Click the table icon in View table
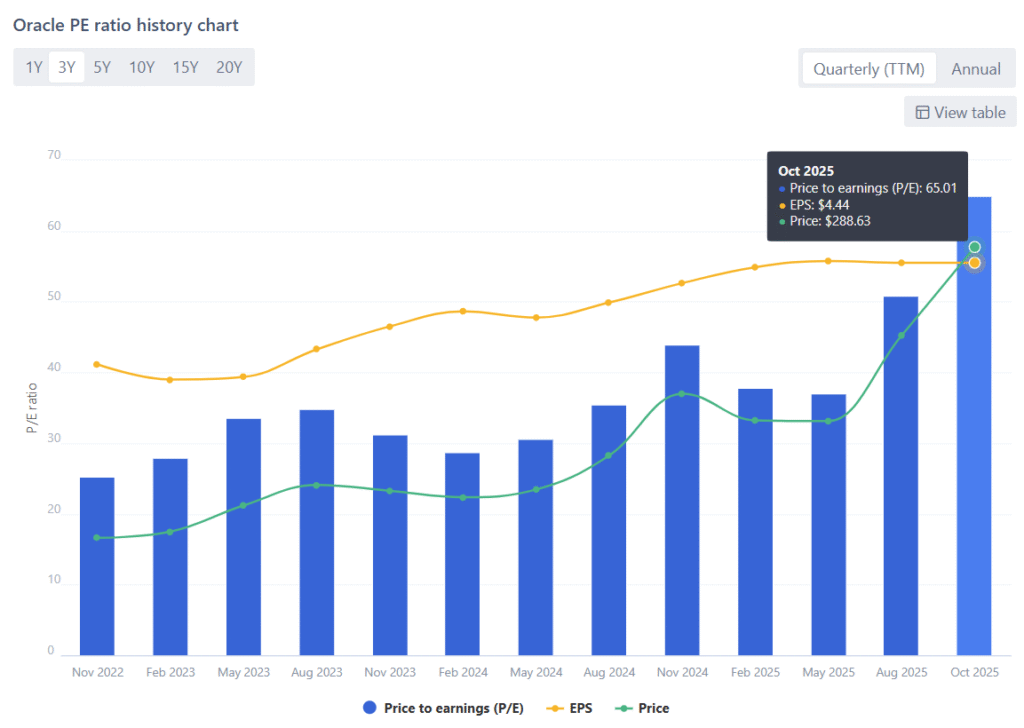 [922, 112]
